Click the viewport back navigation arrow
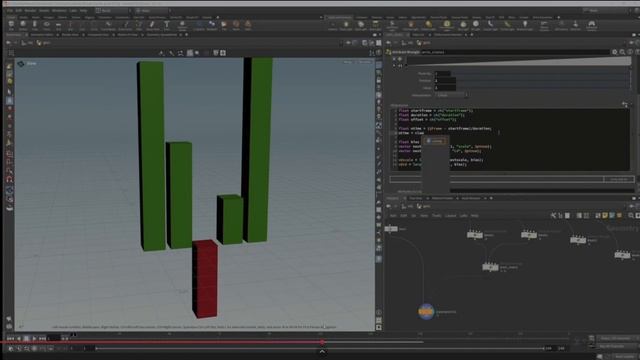This screenshot has width=640, height=360. coord(8,43)
